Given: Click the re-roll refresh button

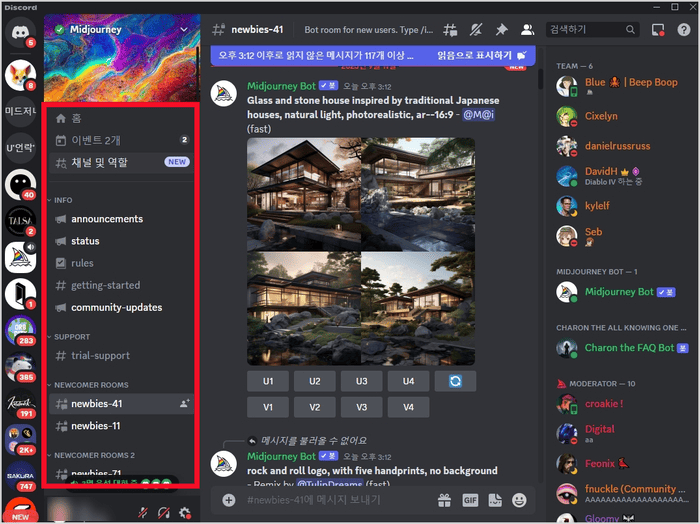Looking at the screenshot, I should click(455, 381).
